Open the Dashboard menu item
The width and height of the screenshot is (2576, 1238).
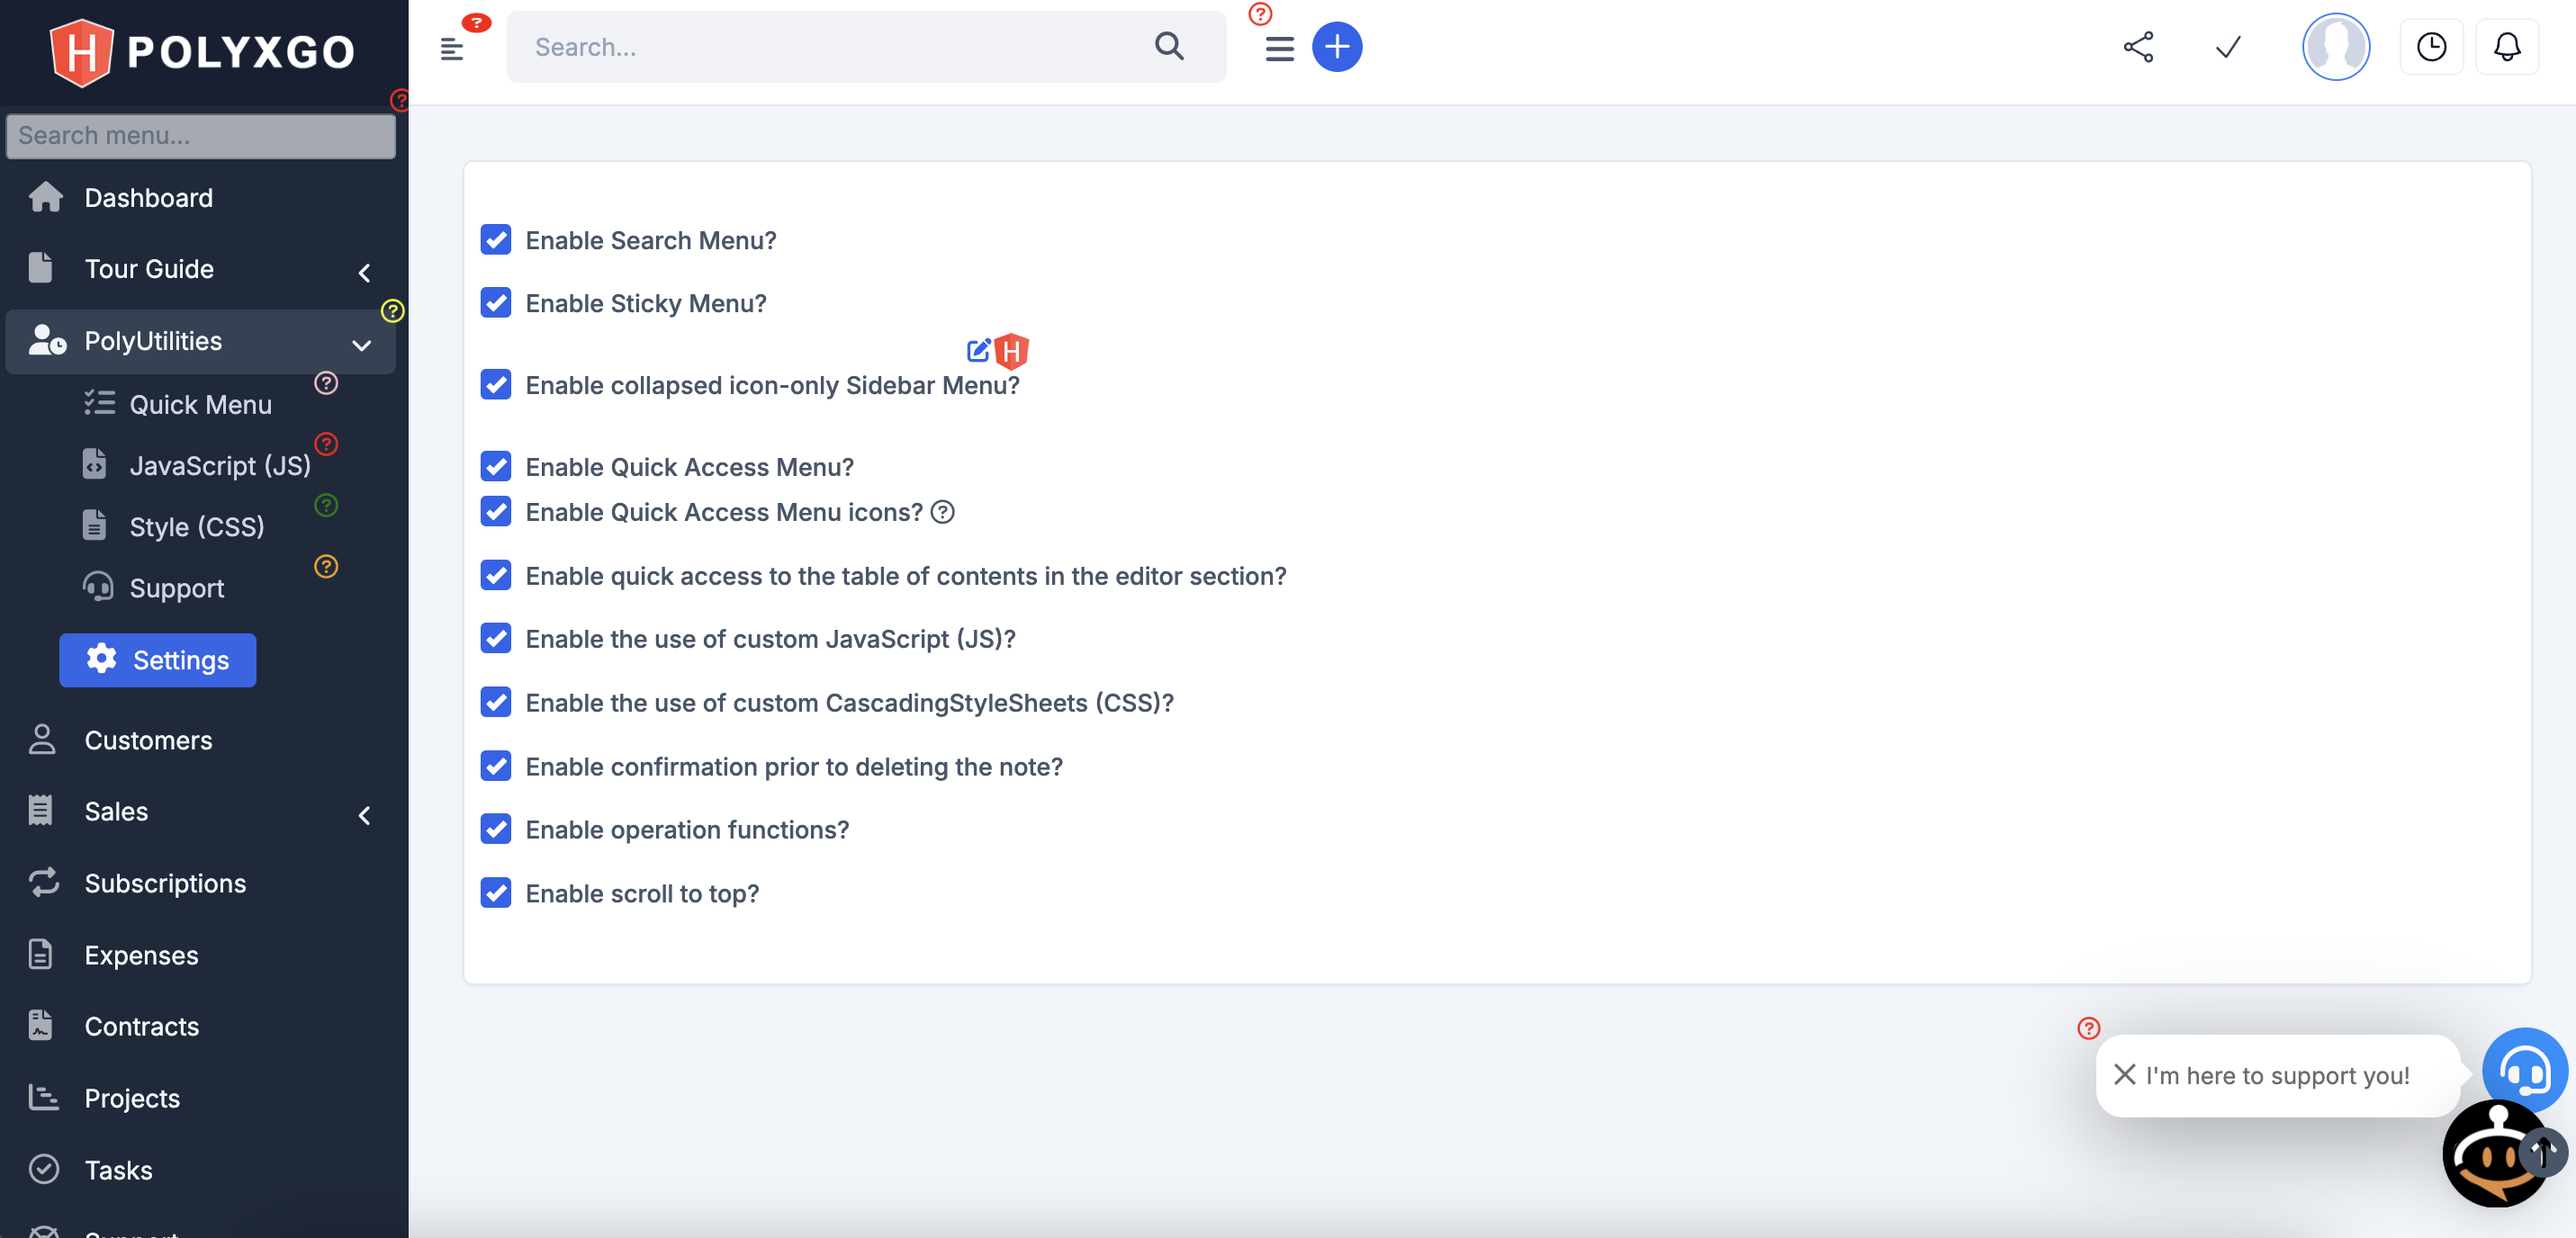148,197
